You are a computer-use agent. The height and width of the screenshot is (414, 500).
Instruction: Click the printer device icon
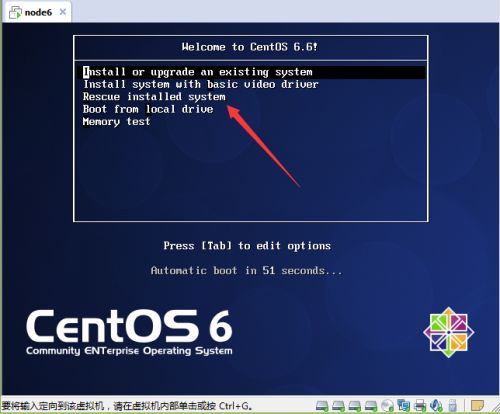click(x=420, y=406)
